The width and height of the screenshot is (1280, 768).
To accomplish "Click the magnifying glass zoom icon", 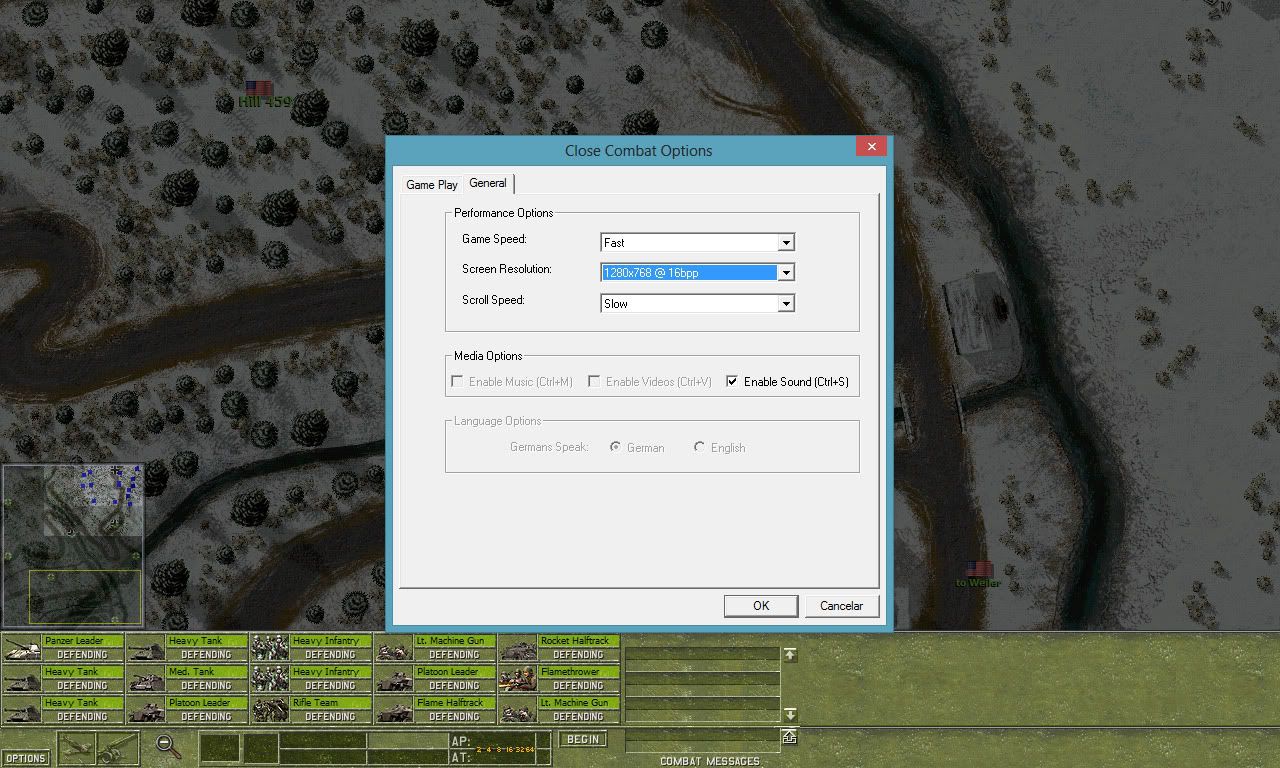I will (x=167, y=746).
